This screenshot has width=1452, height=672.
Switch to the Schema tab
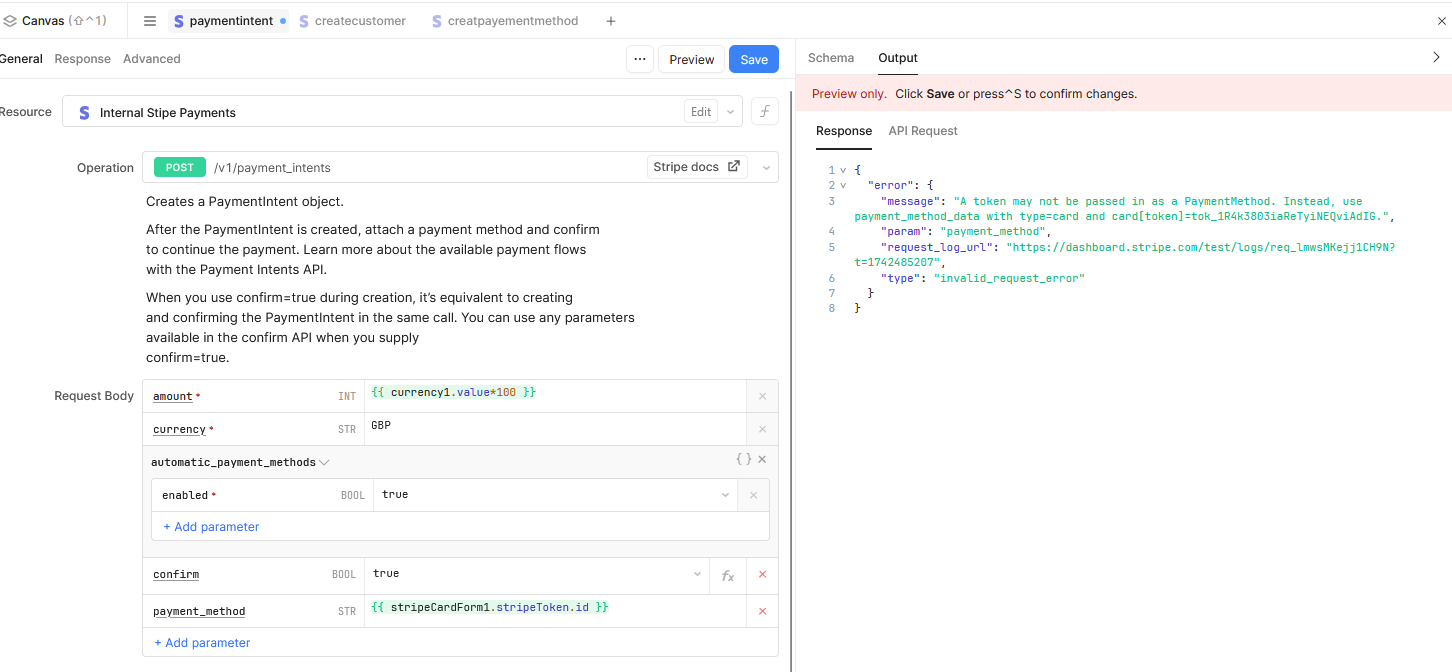(x=831, y=58)
